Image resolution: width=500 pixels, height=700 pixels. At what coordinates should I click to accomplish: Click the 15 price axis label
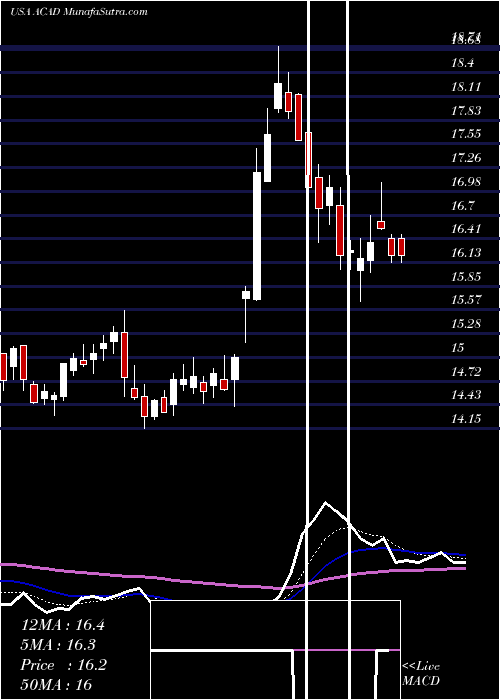pos(458,348)
